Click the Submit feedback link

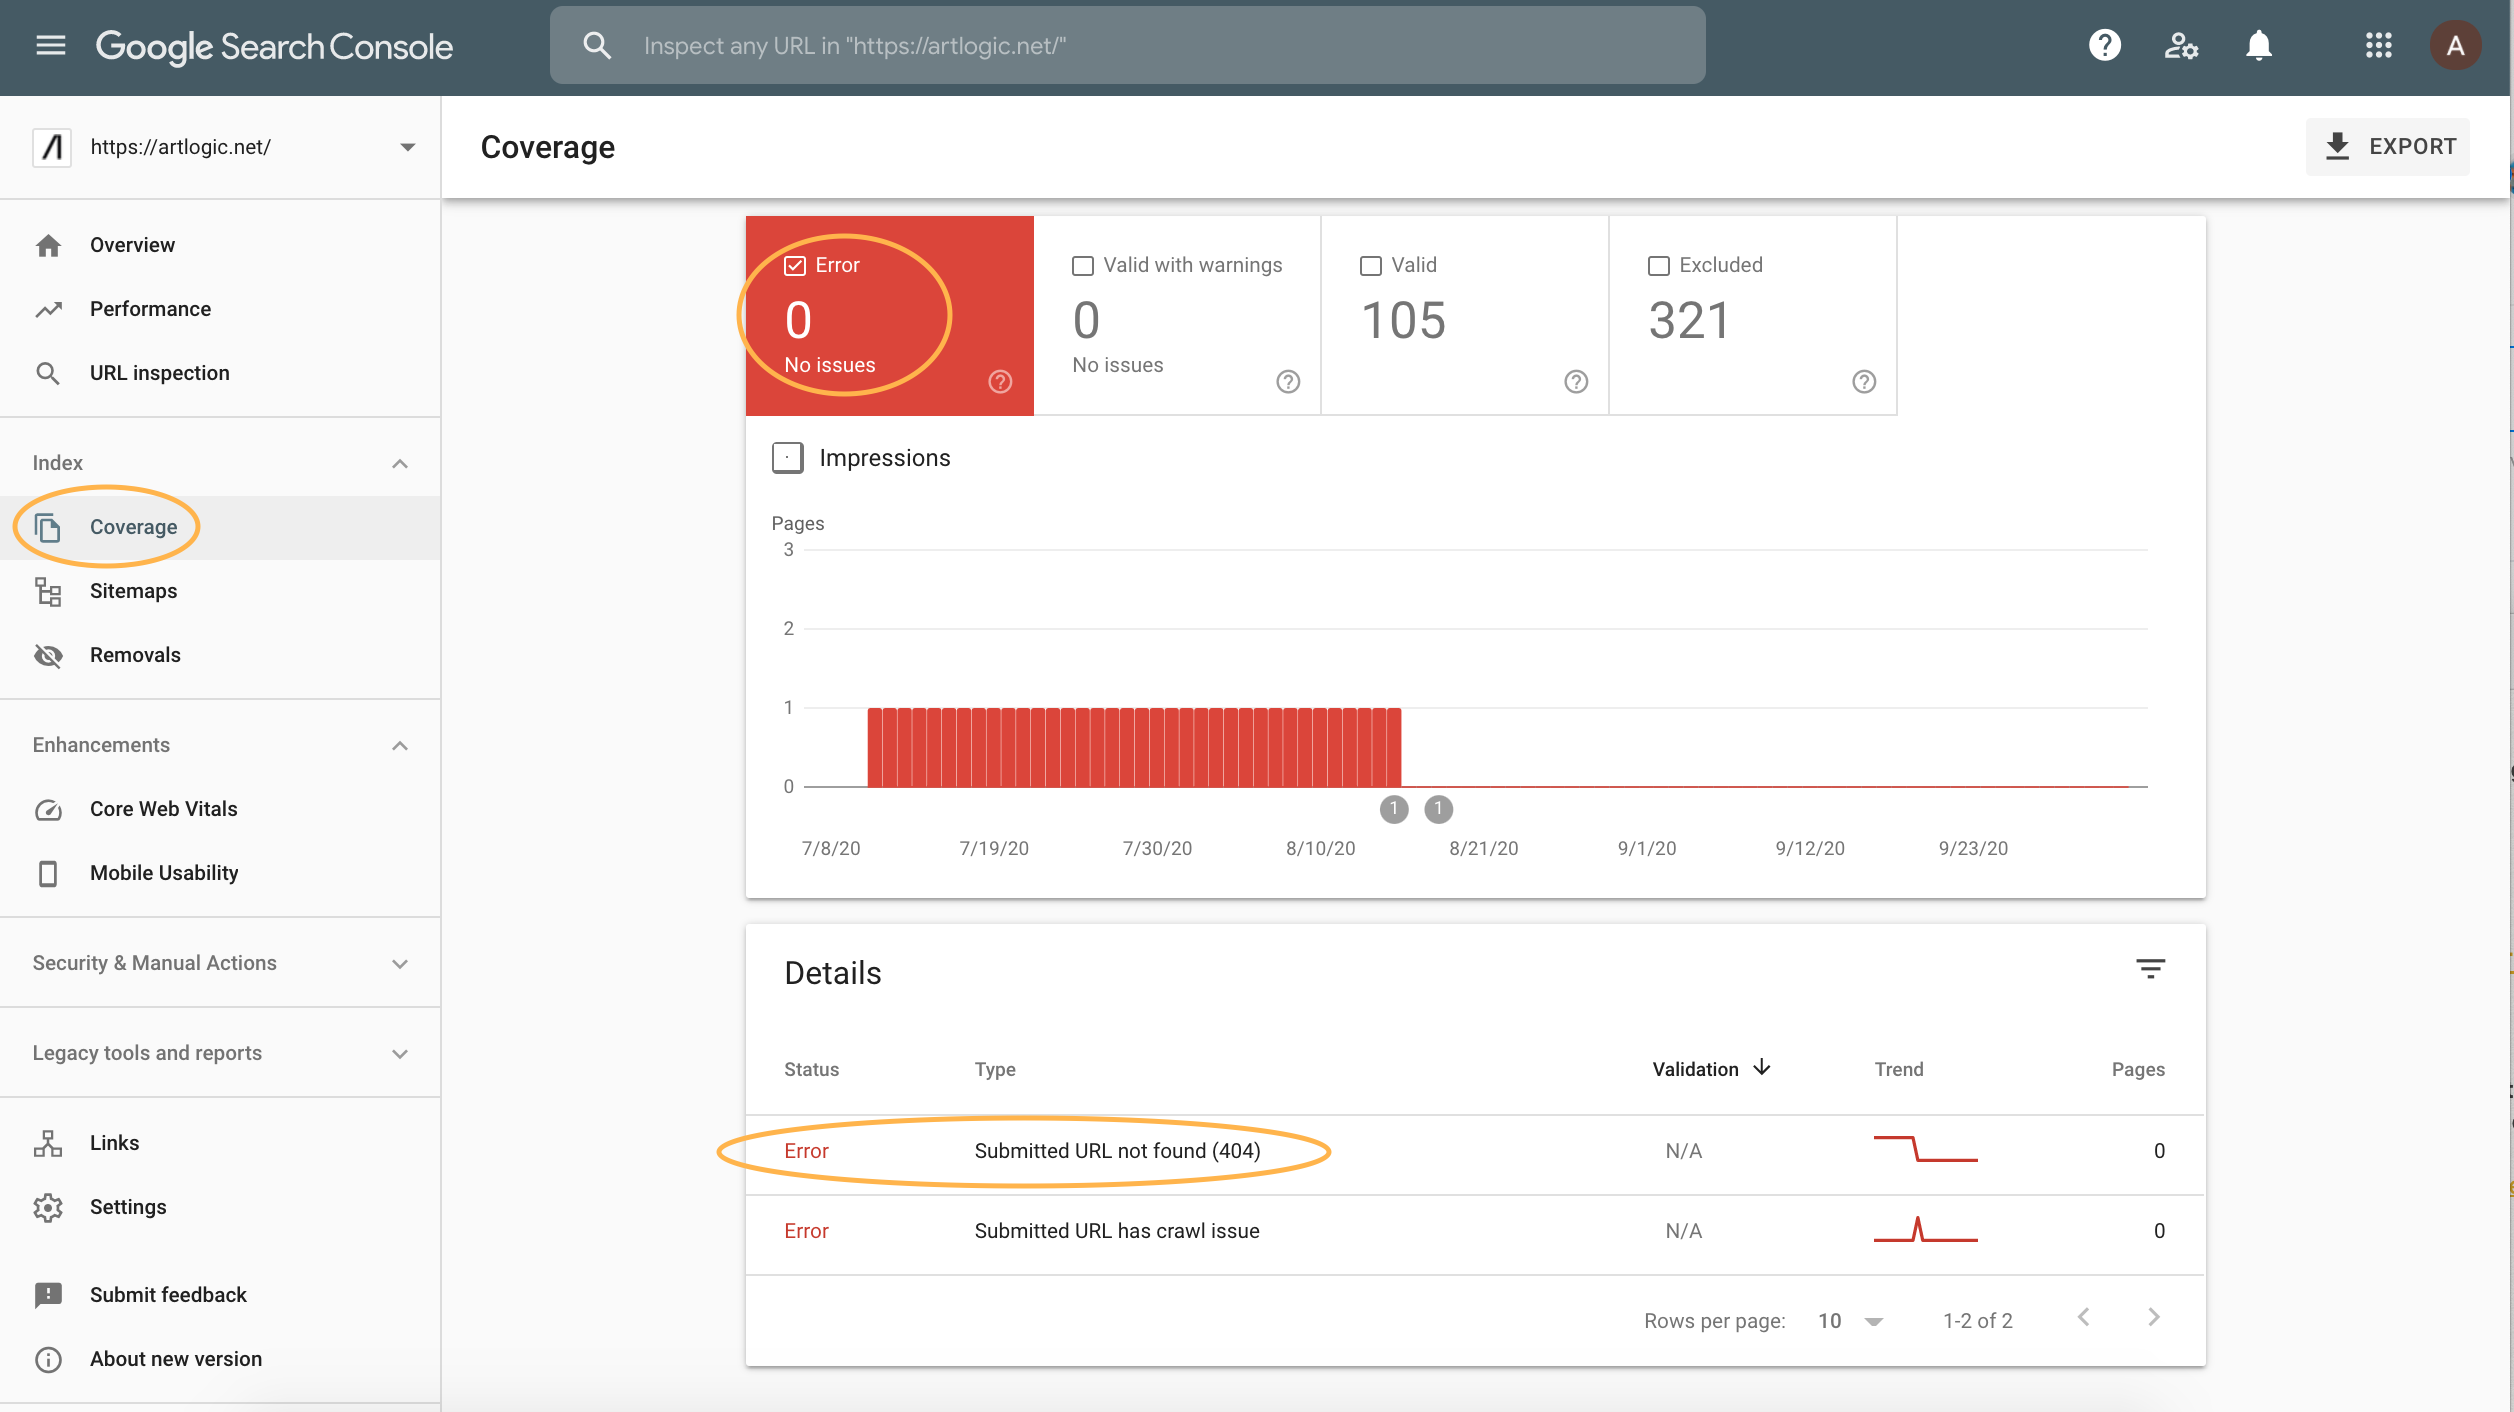pos(168,1296)
